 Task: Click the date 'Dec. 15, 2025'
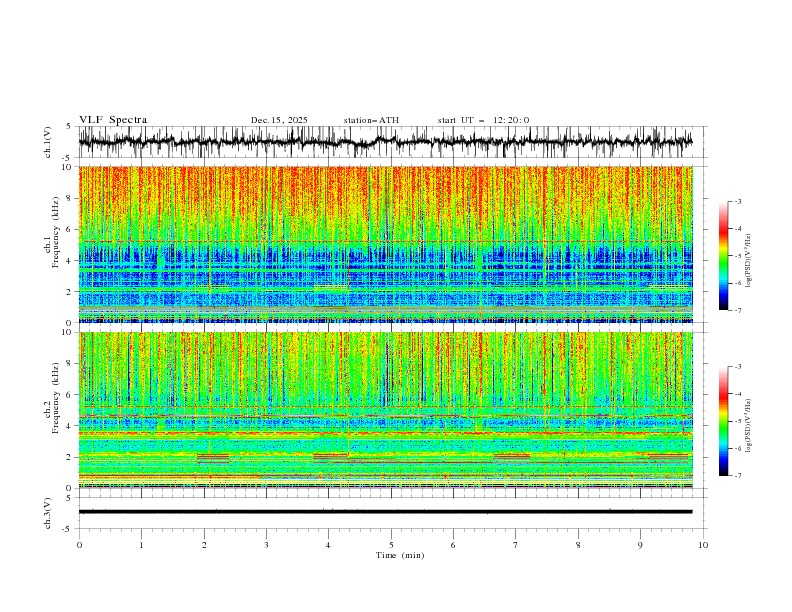pyautogui.click(x=279, y=120)
